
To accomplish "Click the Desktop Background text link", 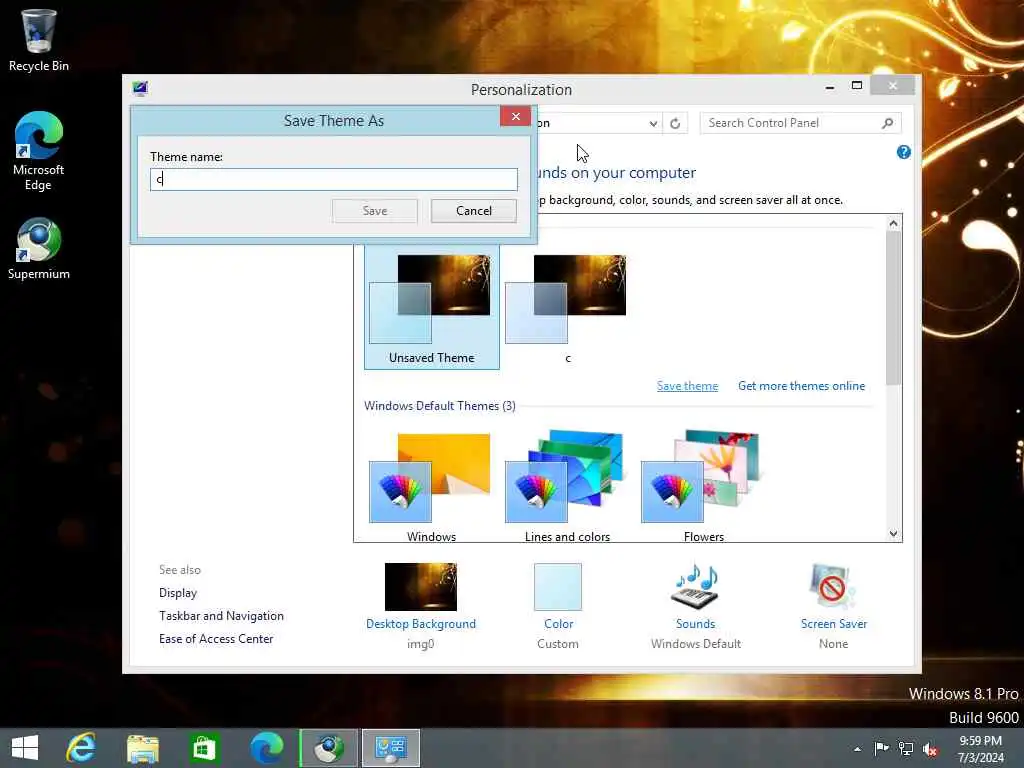I will click(421, 624).
